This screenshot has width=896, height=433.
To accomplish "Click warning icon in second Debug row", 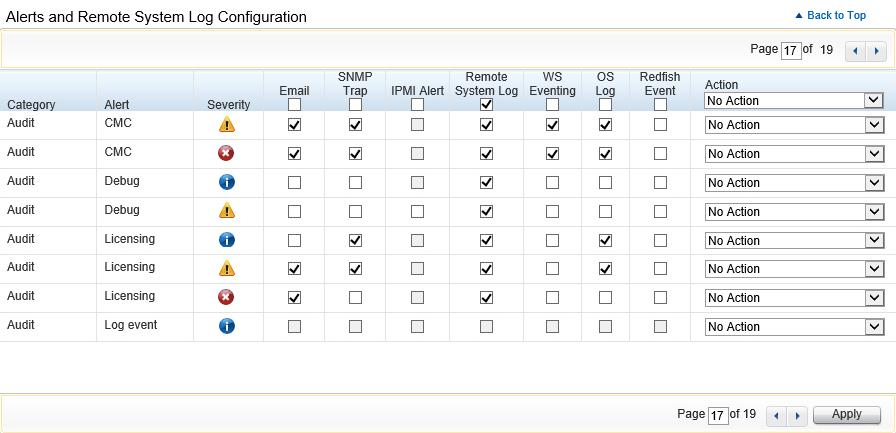I will (227, 211).
